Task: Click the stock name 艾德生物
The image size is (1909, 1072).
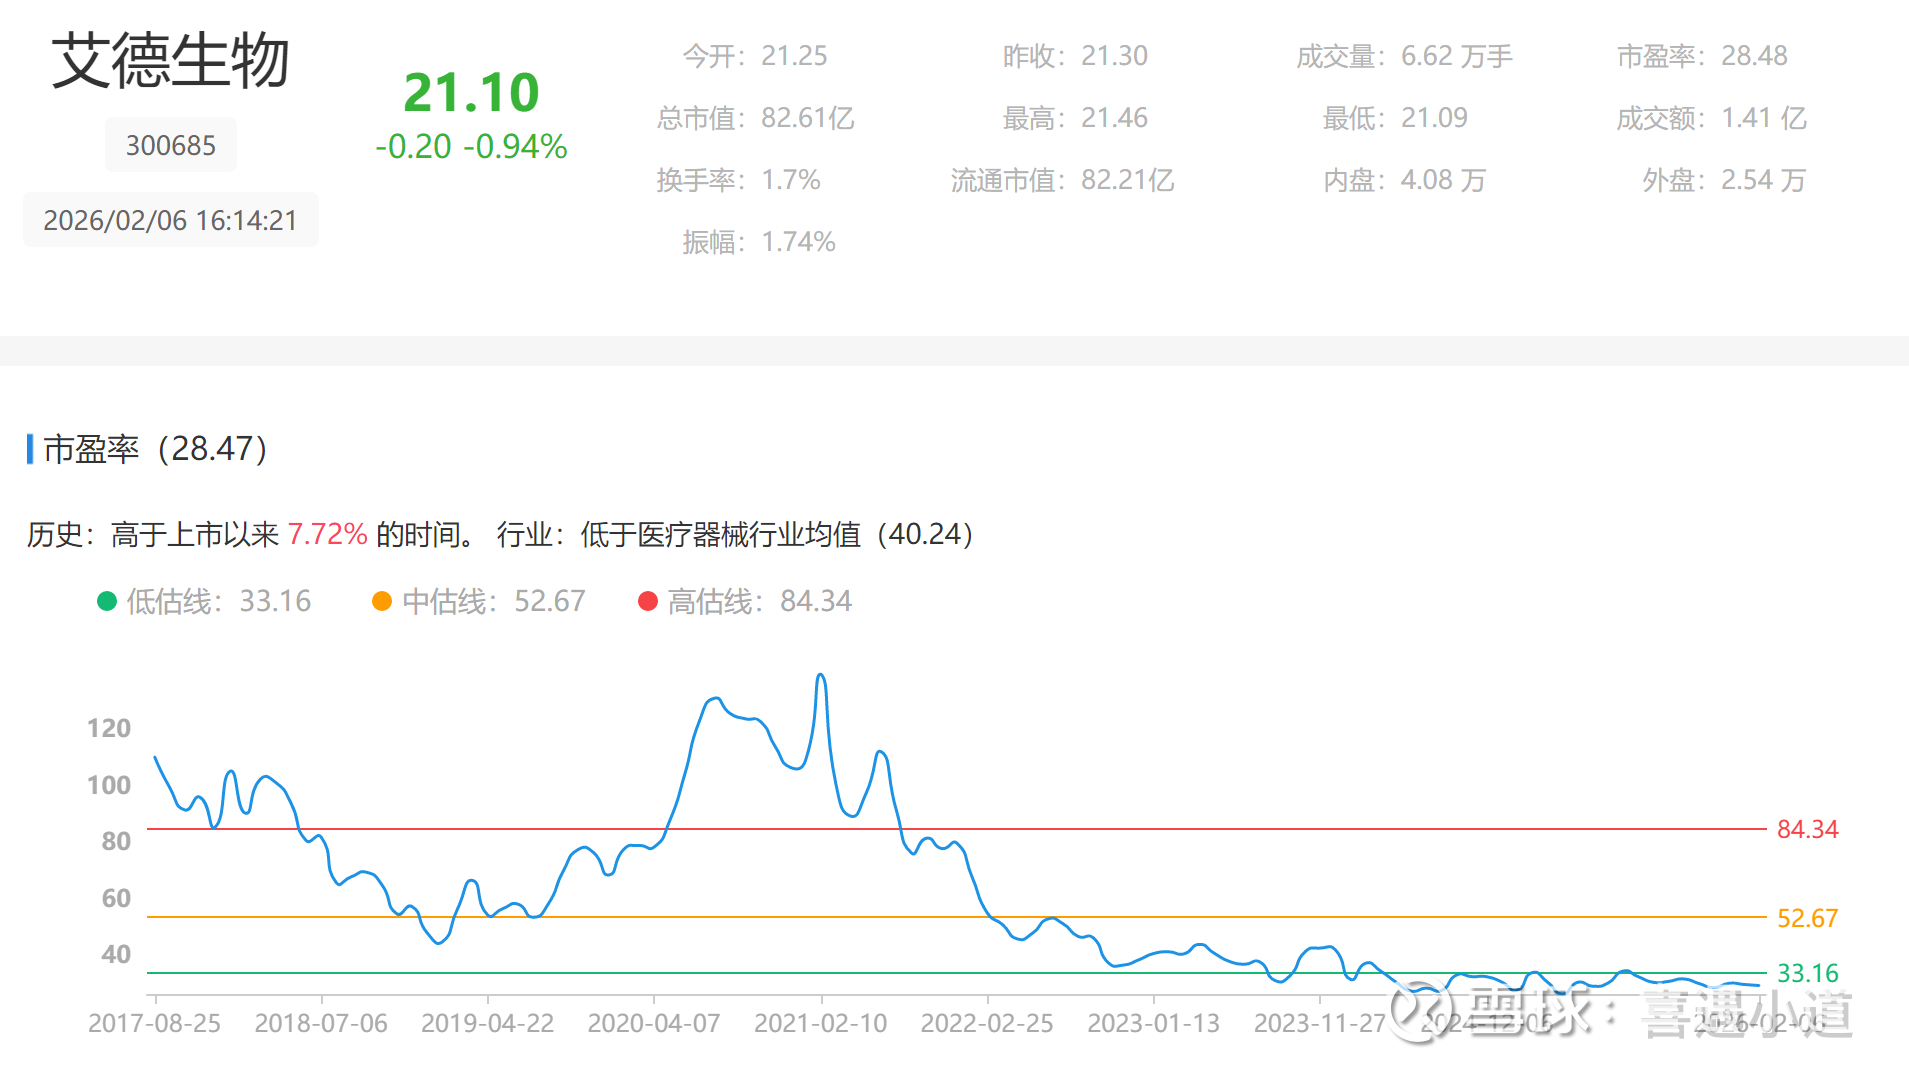Action: (170, 61)
